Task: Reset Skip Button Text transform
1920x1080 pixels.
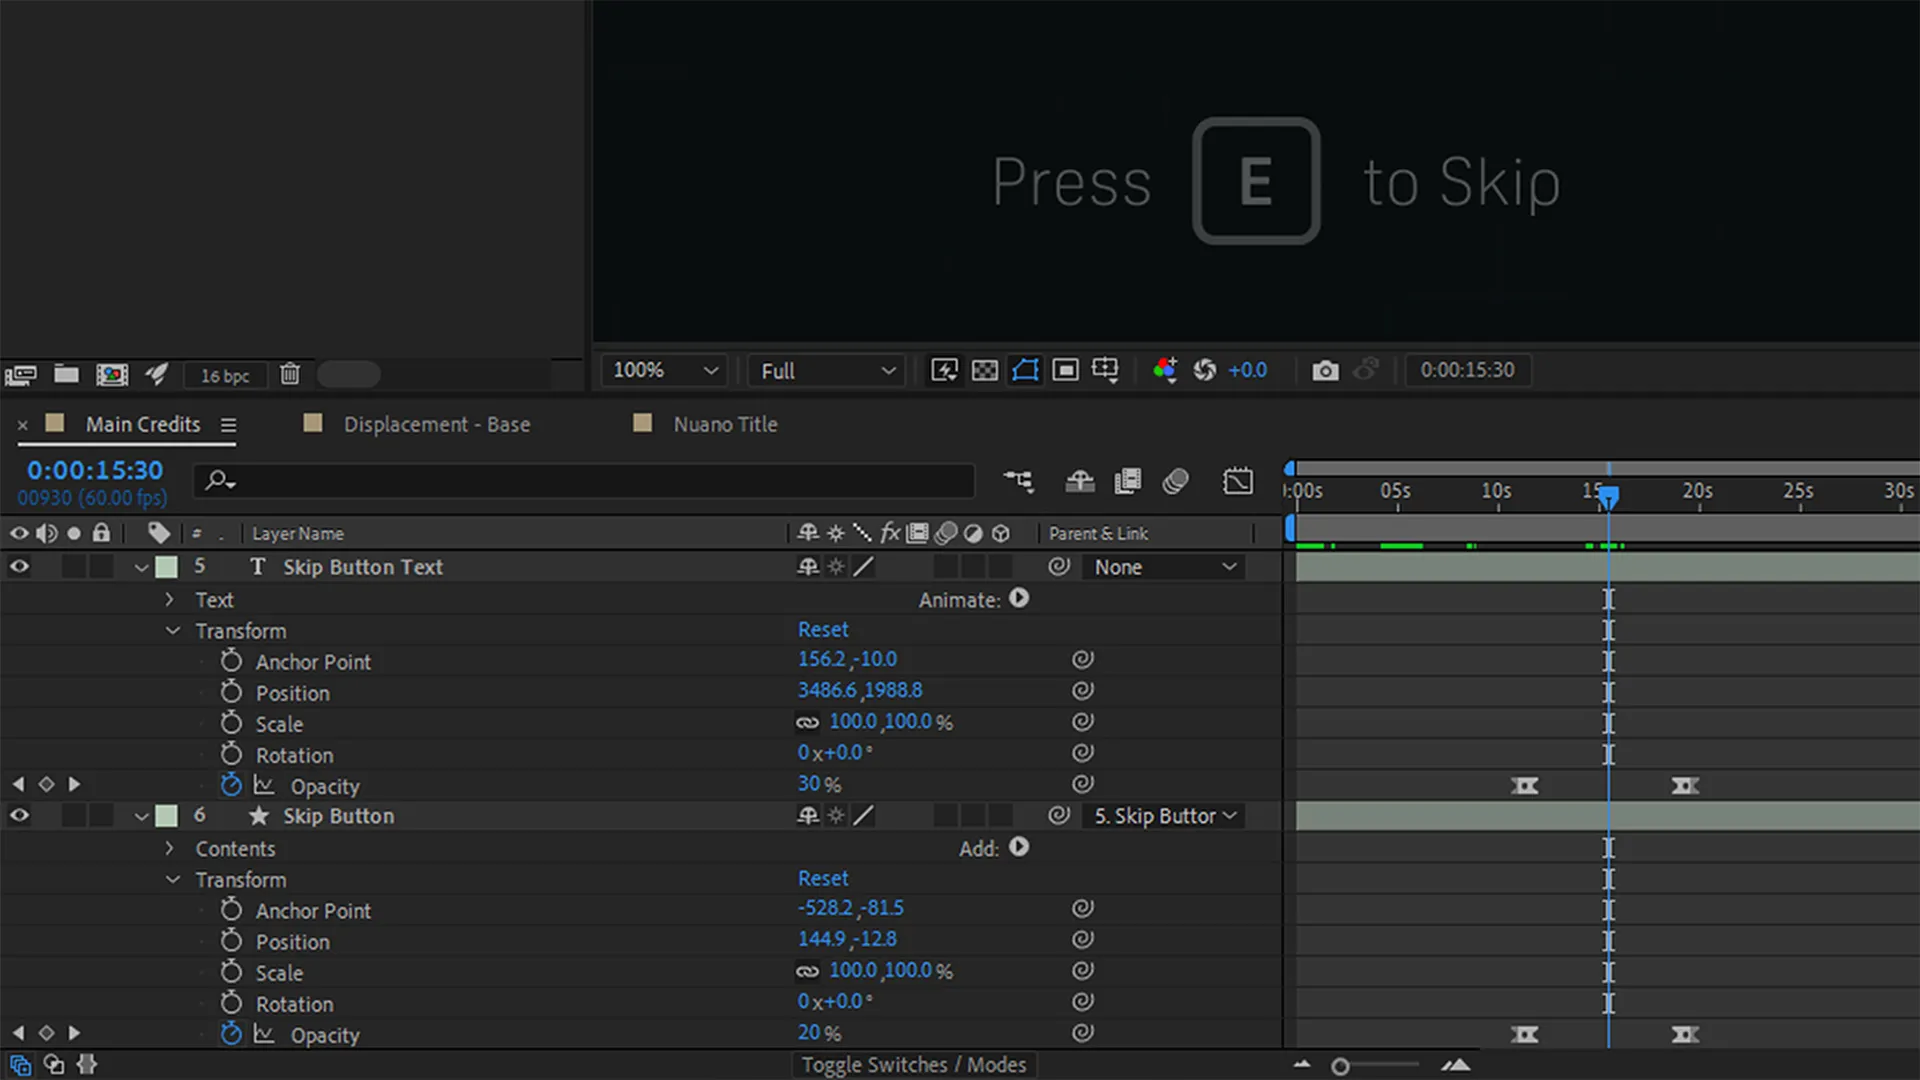Action: coord(823,630)
